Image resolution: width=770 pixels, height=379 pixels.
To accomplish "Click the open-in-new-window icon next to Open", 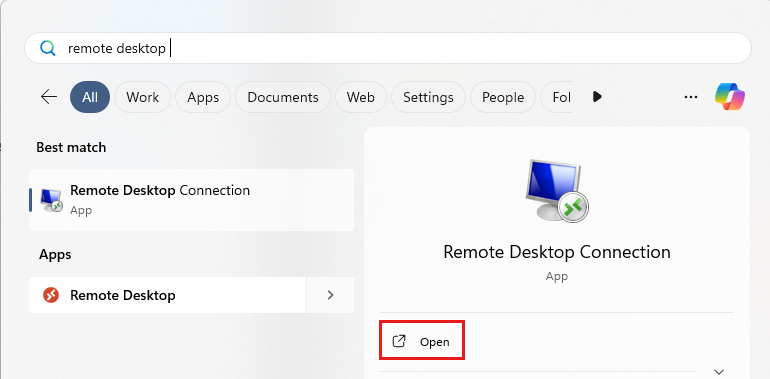I will (x=399, y=341).
